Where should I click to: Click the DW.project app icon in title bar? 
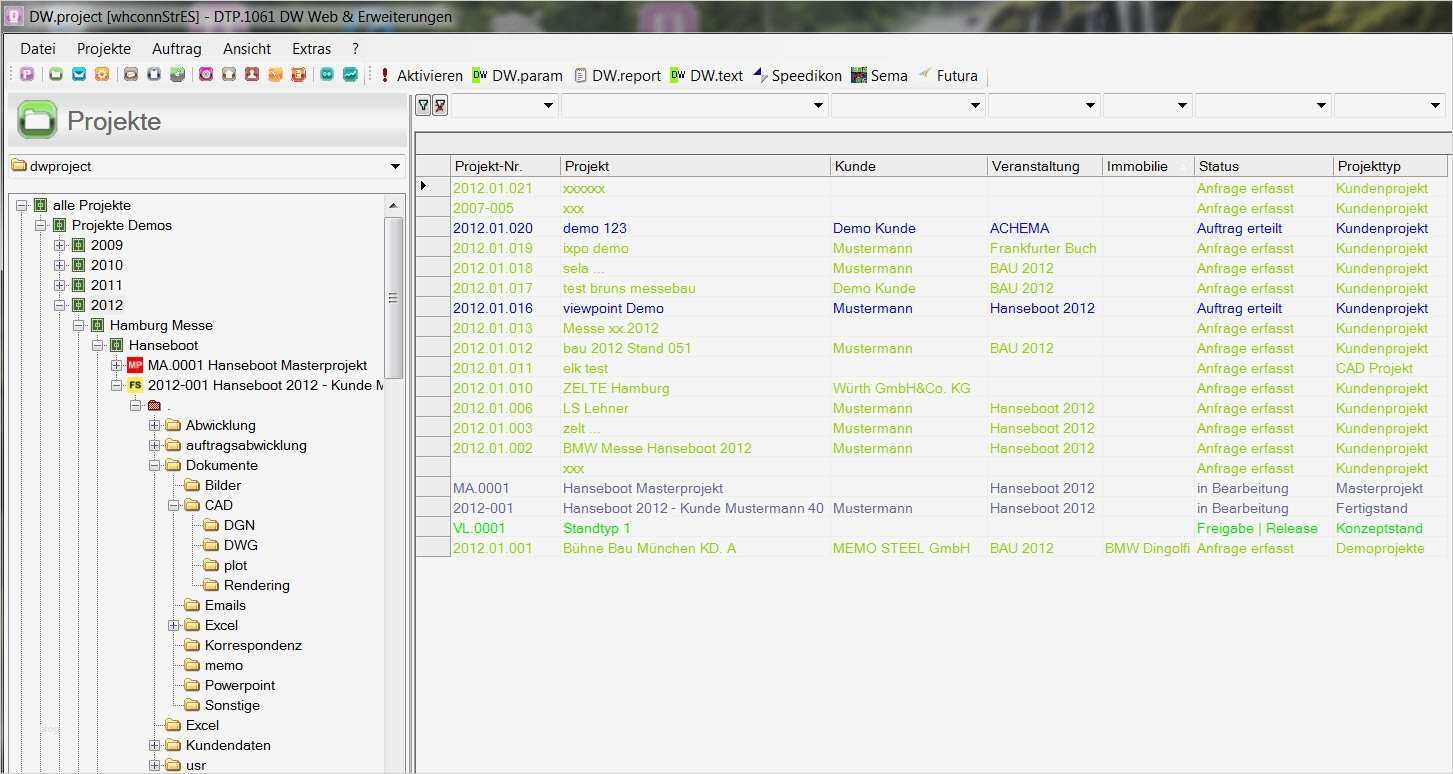click(14, 16)
